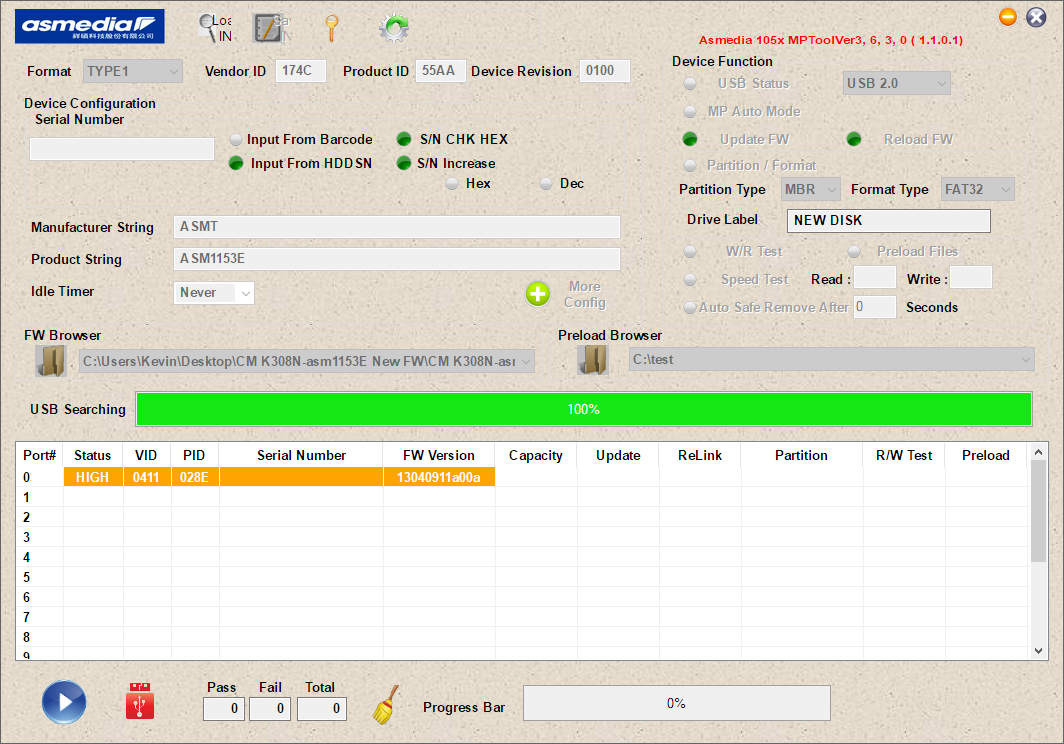Viewport: 1064px width, 744px height.
Task: Click the device table scrollbar thumb
Action: (1038, 511)
